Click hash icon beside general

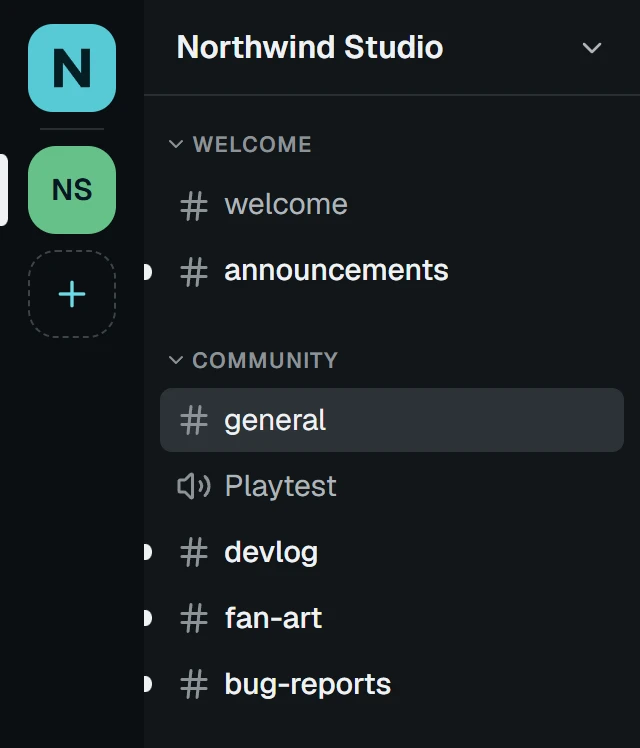194,420
